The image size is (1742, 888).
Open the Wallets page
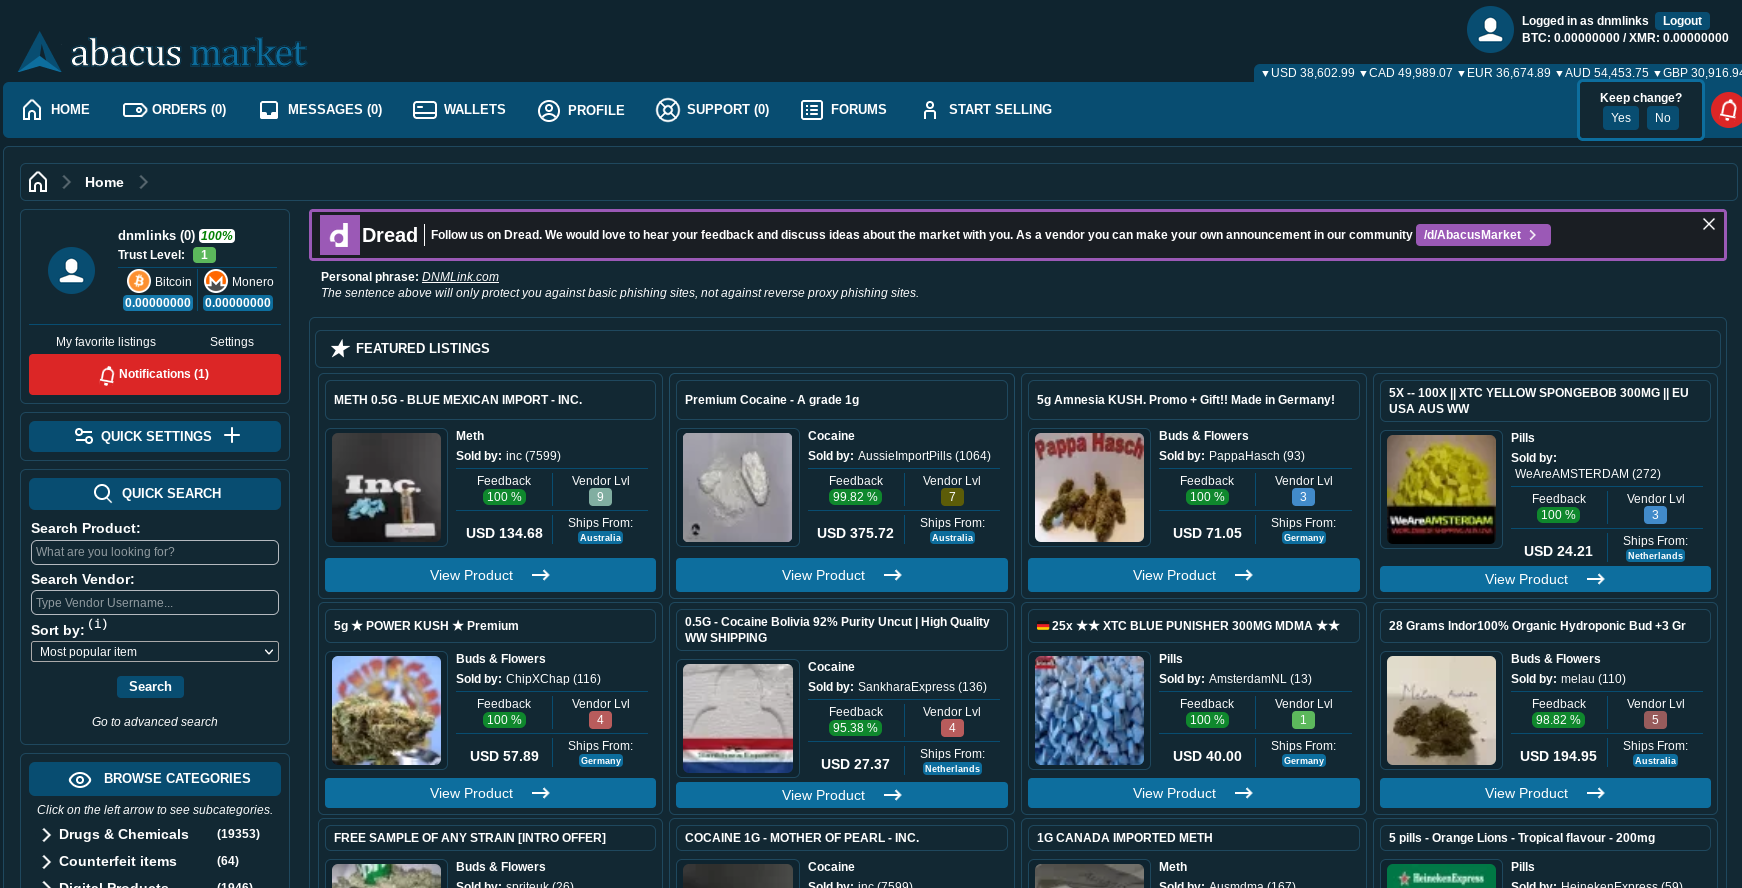(x=459, y=110)
